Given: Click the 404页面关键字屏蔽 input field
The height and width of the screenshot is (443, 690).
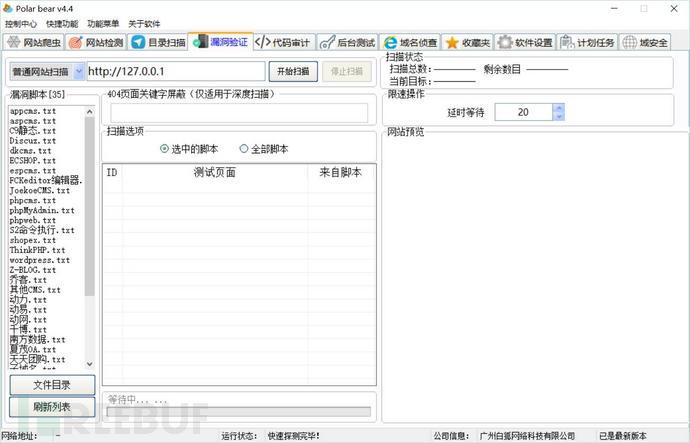Looking at the screenshot, I should point(239,113).
